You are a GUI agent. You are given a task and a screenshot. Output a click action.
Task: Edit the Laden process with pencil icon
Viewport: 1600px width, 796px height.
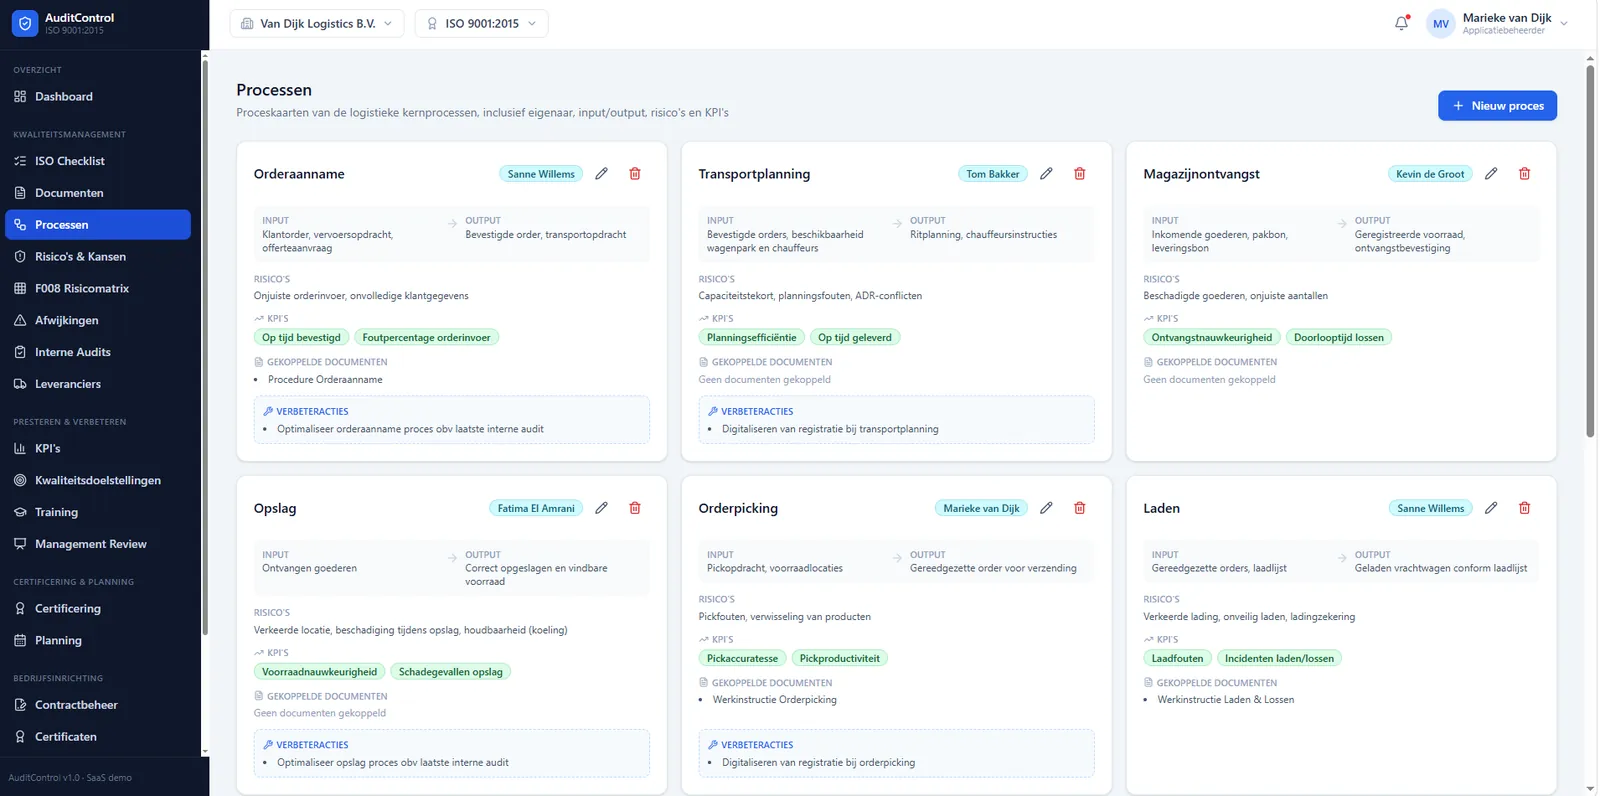point(1491,508)
